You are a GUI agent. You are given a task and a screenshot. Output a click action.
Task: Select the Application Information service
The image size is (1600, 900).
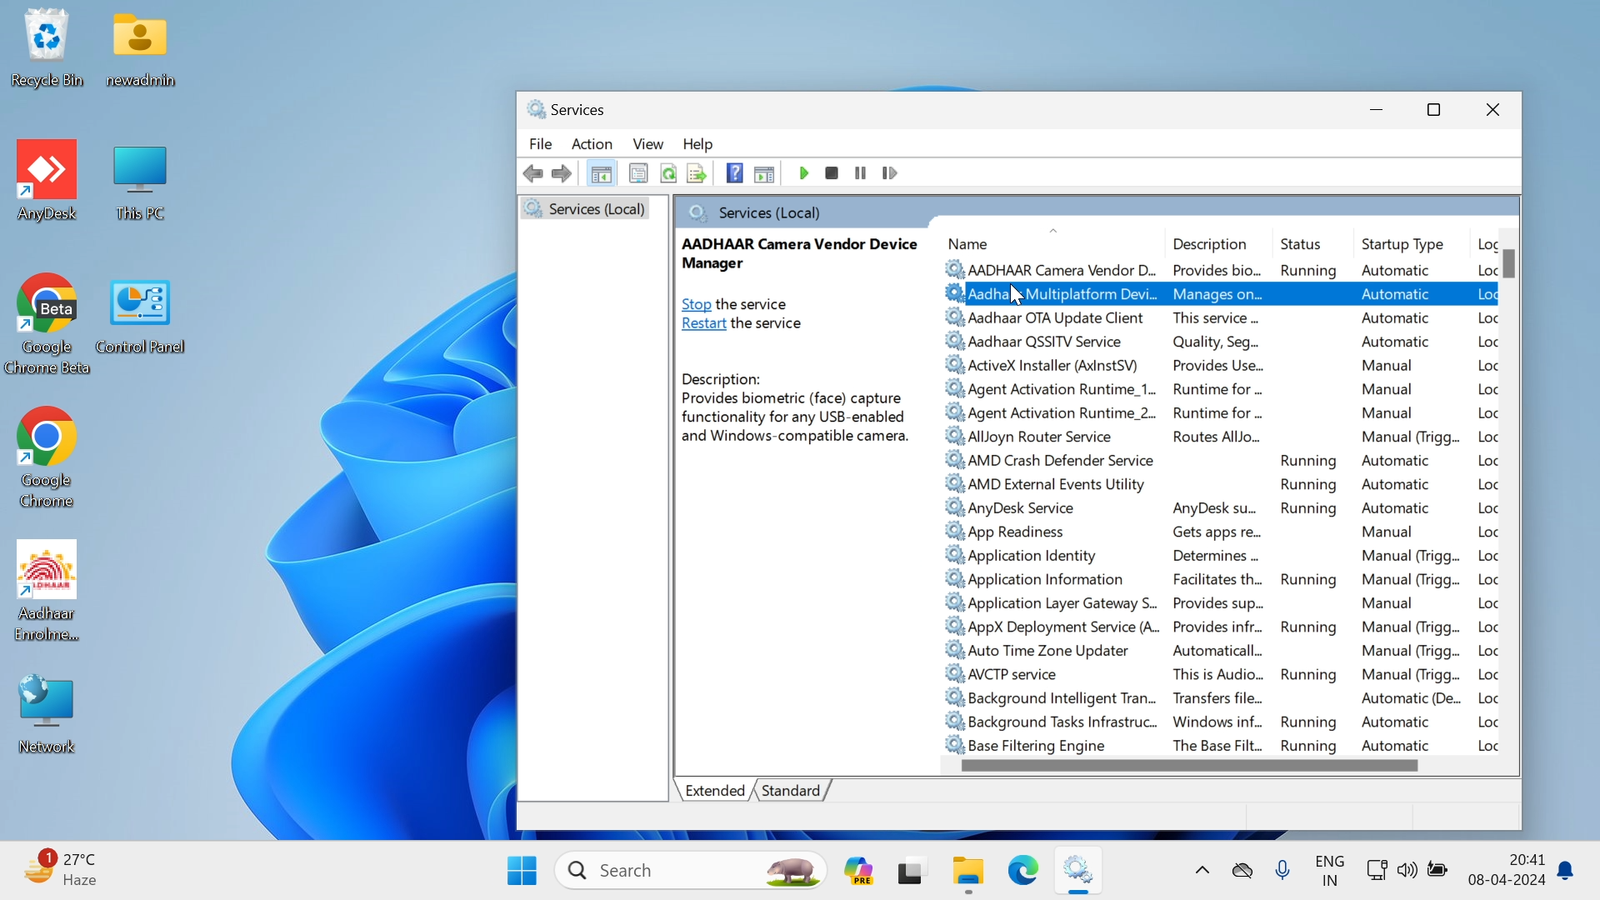tap(1221, 580)
